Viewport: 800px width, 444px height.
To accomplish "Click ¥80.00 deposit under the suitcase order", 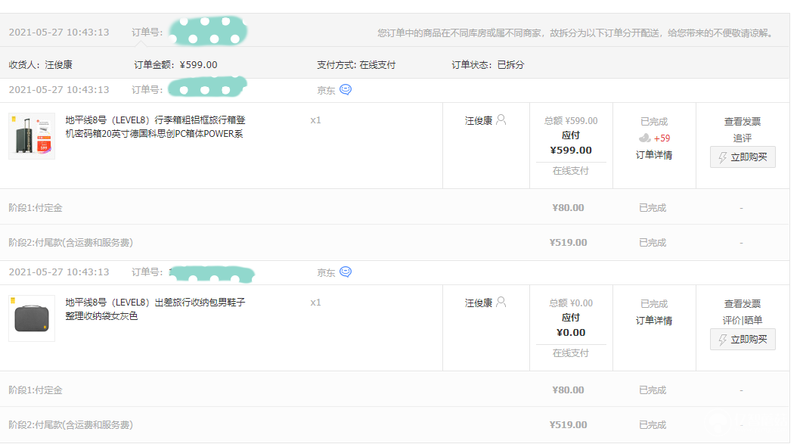I will (568, 208).
